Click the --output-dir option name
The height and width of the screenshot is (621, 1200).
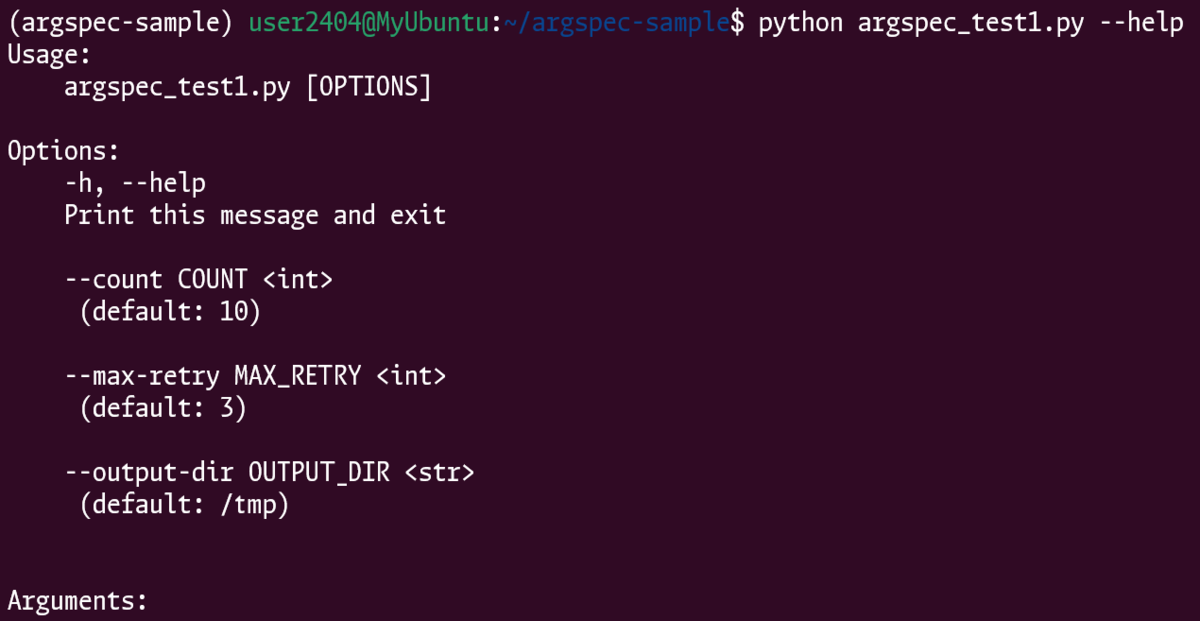point(149,472)
